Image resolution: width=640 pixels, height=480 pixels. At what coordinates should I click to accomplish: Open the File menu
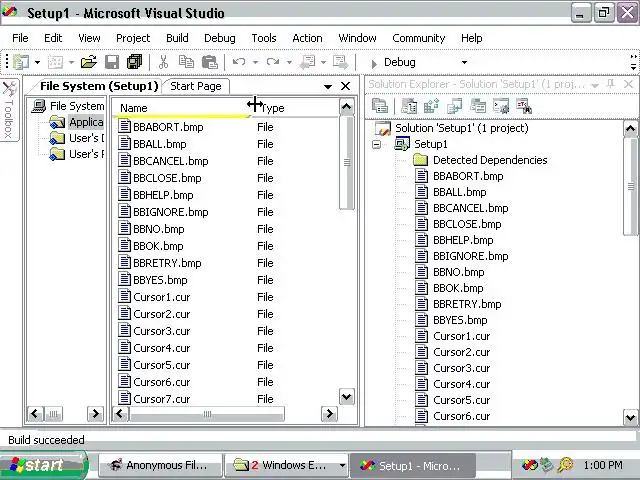coord(20,38)
